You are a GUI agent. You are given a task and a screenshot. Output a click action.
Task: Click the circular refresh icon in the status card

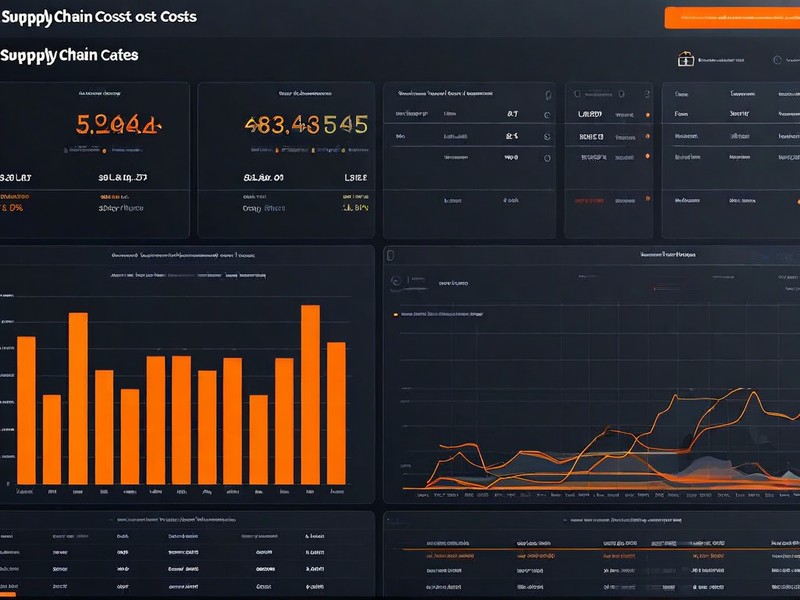[x=648, y=92]
